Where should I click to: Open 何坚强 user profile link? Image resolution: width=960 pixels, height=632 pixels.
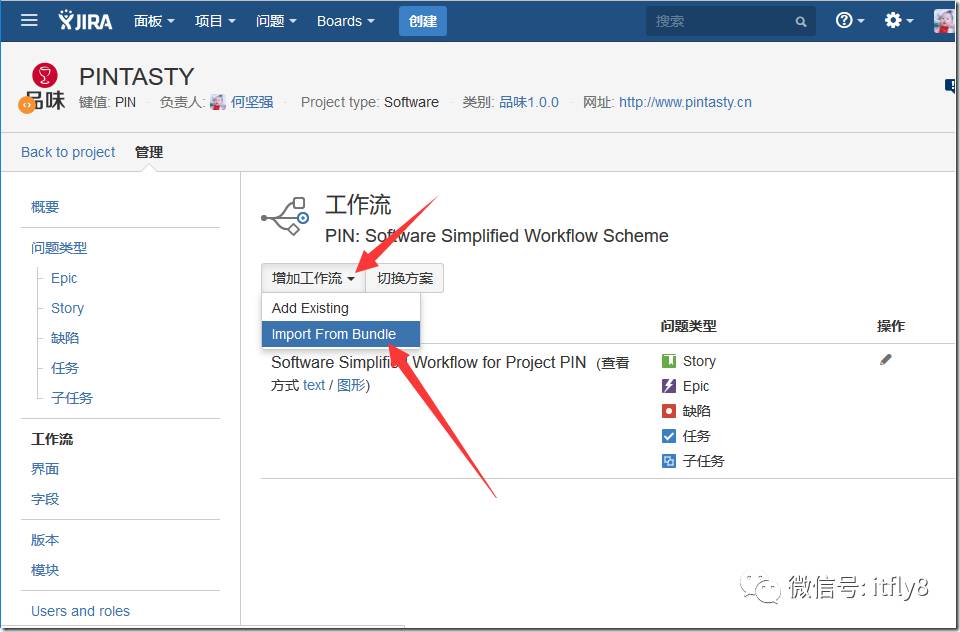(252, 102)
